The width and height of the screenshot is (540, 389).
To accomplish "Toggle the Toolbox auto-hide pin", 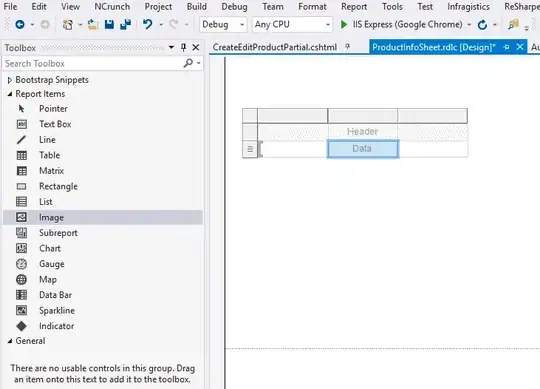I will click(x=184, y=48).
